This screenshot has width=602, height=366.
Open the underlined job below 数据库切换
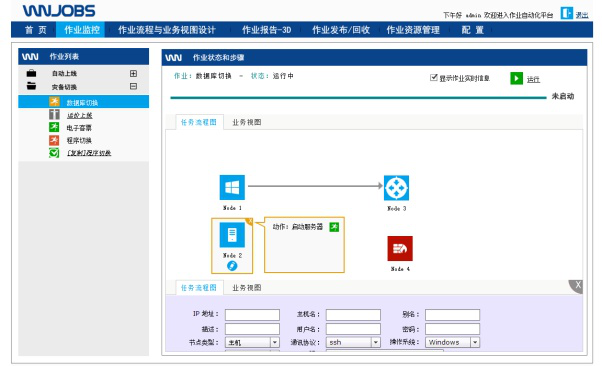click(x=79, y=115)
